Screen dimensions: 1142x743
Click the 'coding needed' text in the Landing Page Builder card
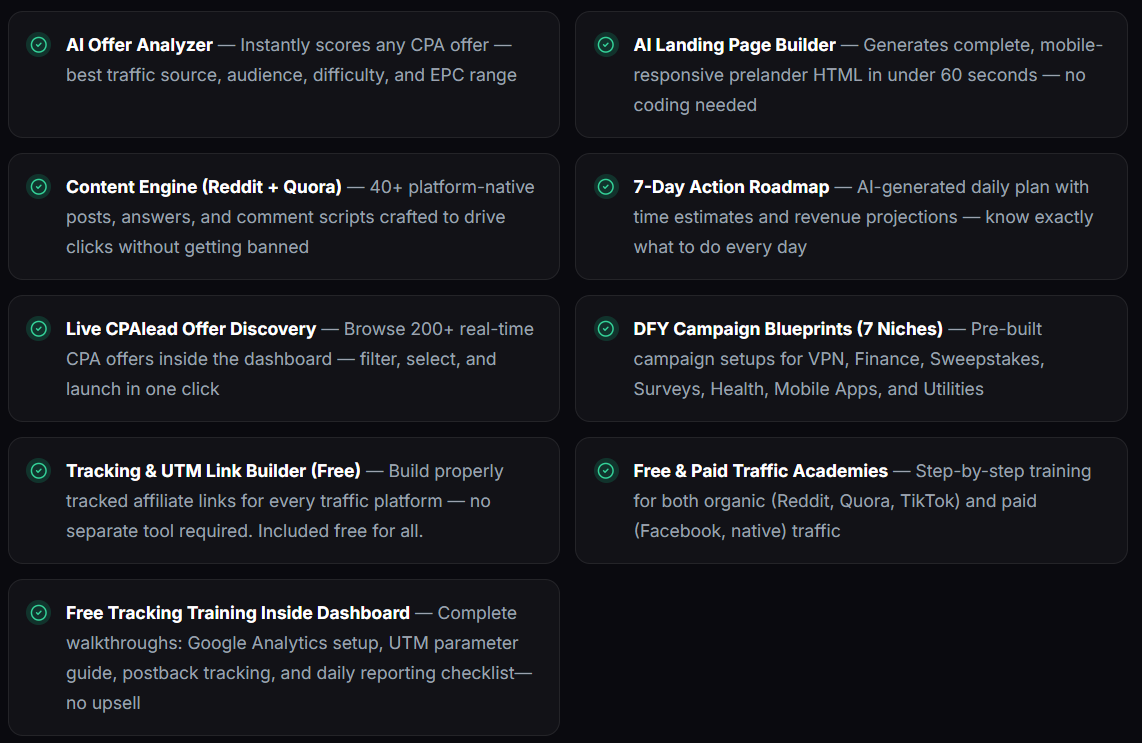(695, 106)
